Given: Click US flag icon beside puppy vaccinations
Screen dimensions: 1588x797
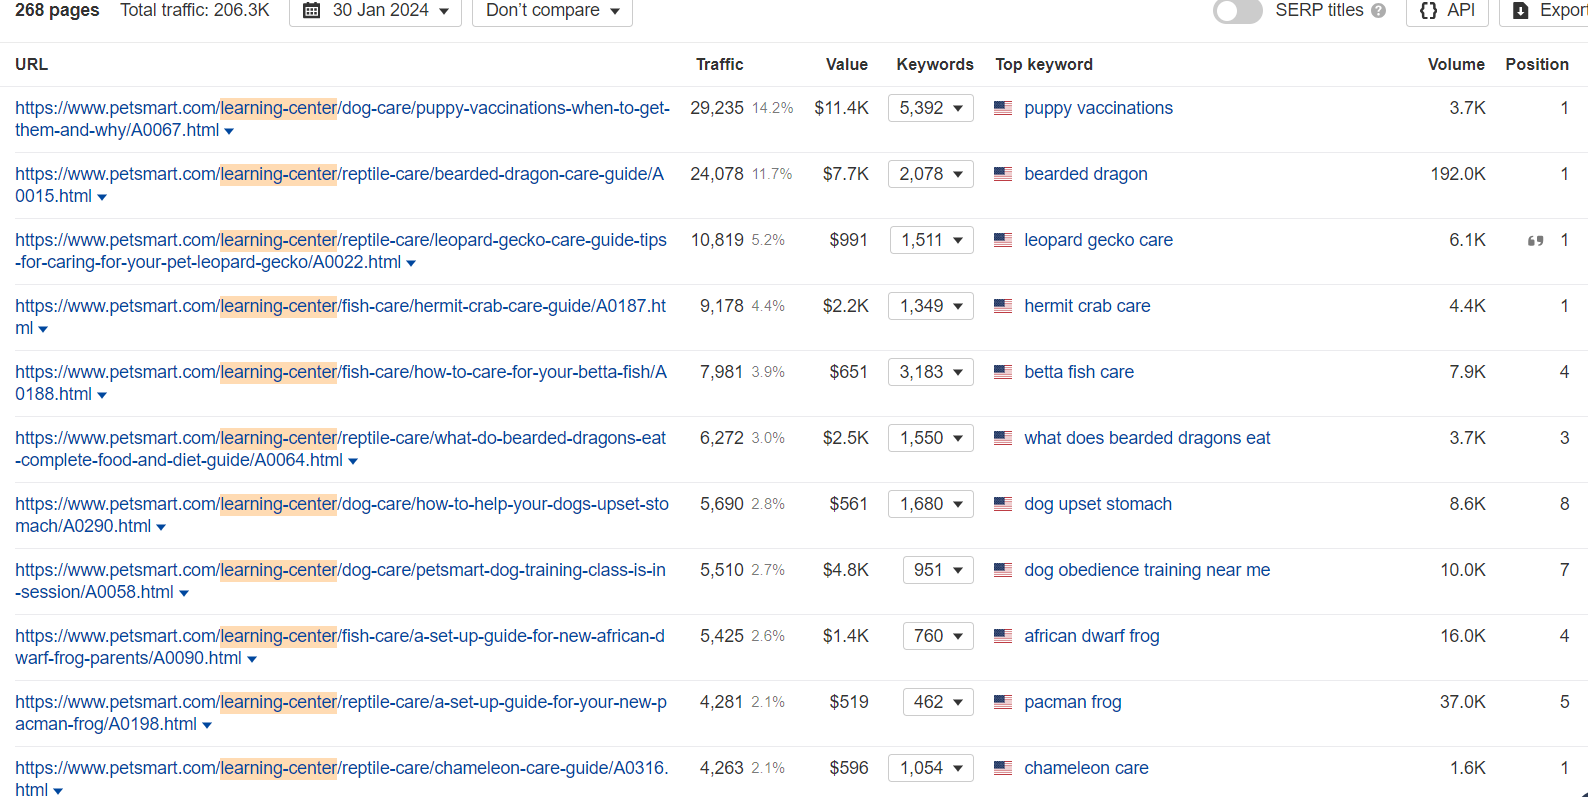Looking at the screenshot, I should tap(1003, 108).
